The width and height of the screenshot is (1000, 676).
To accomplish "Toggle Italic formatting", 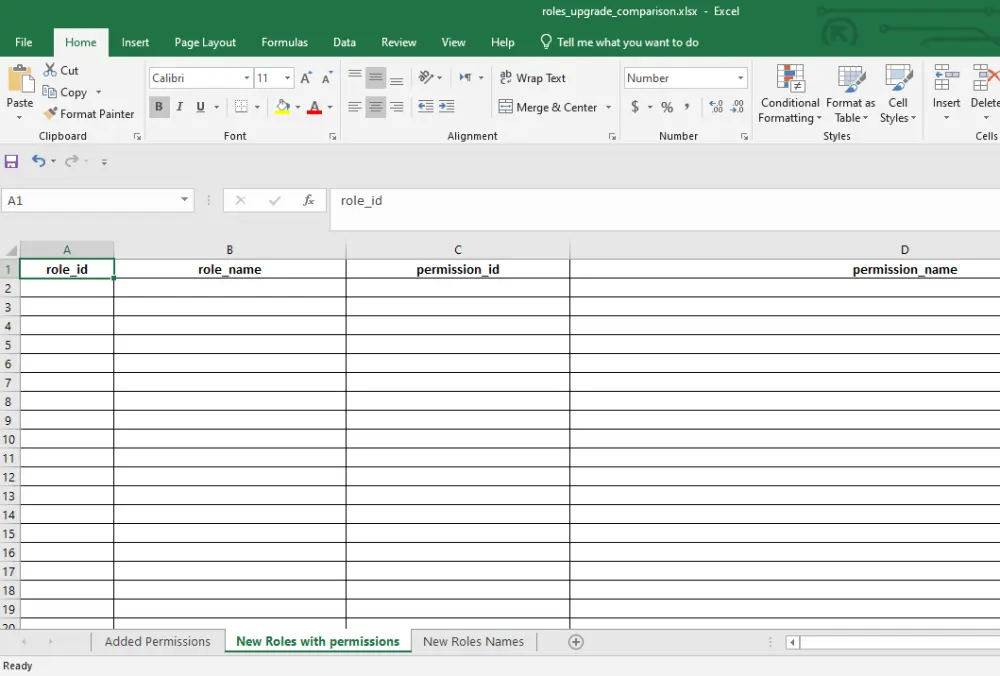I will (180, 107).
